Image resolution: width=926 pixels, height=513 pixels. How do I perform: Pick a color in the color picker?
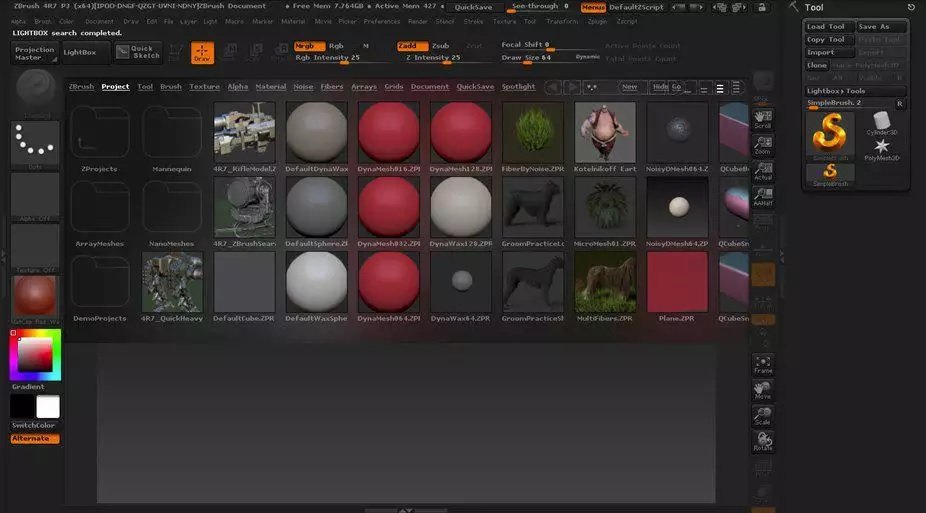click(35, 355)
